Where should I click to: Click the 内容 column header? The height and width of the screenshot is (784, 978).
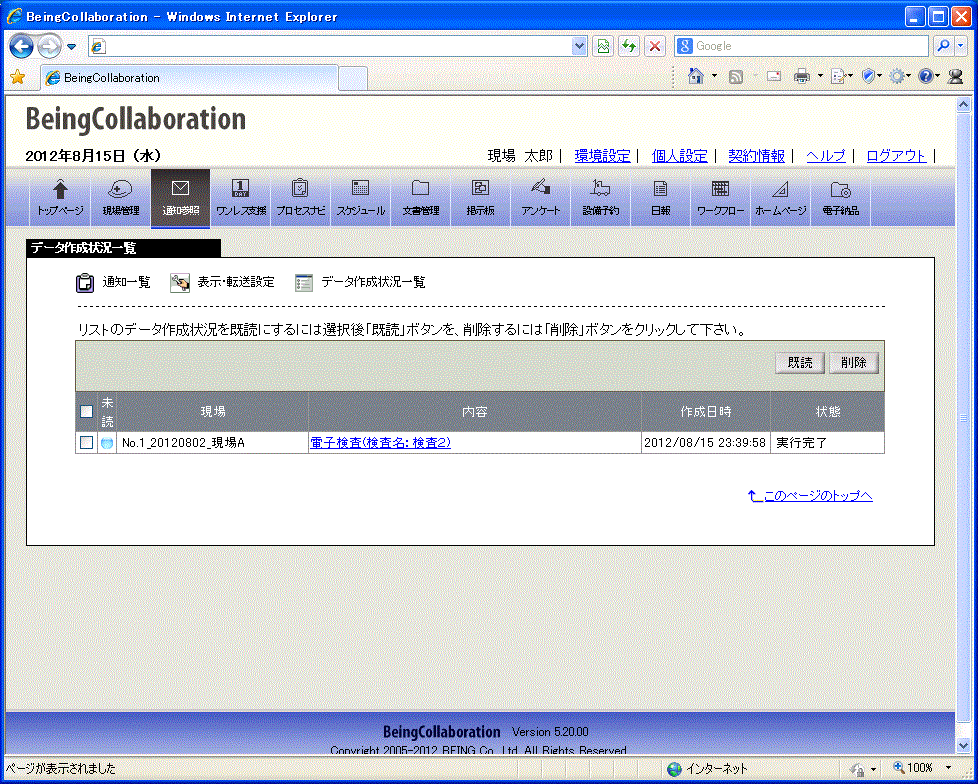[x=475, y=412]
